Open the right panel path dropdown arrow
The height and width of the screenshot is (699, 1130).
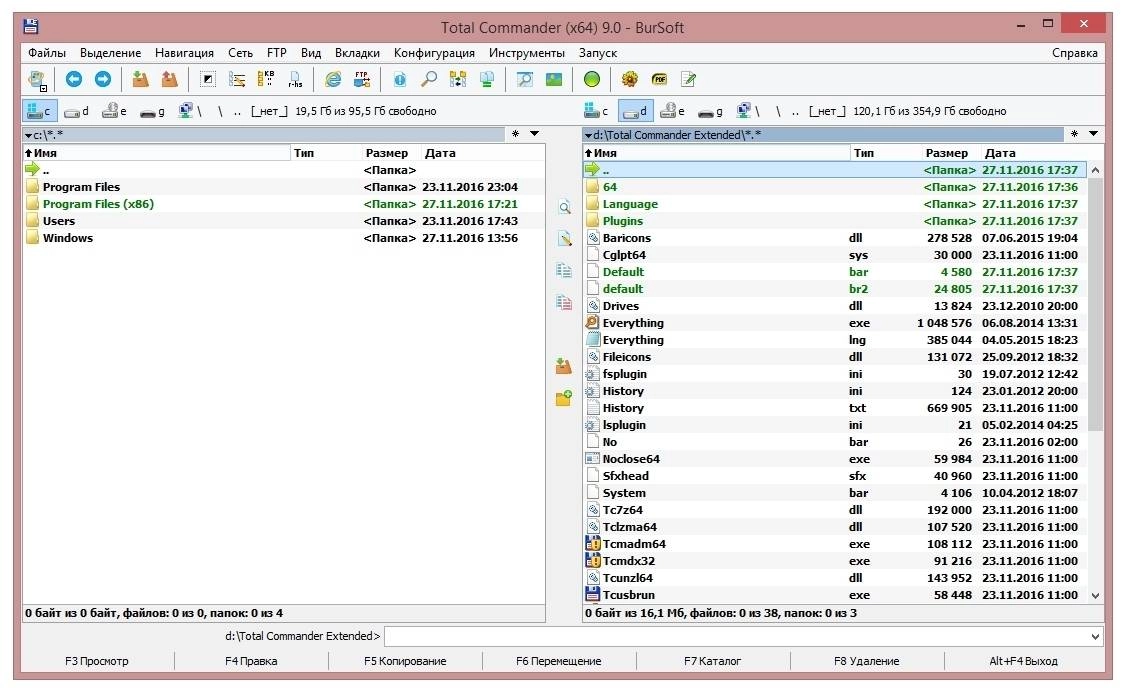click(x=588, y=135)
